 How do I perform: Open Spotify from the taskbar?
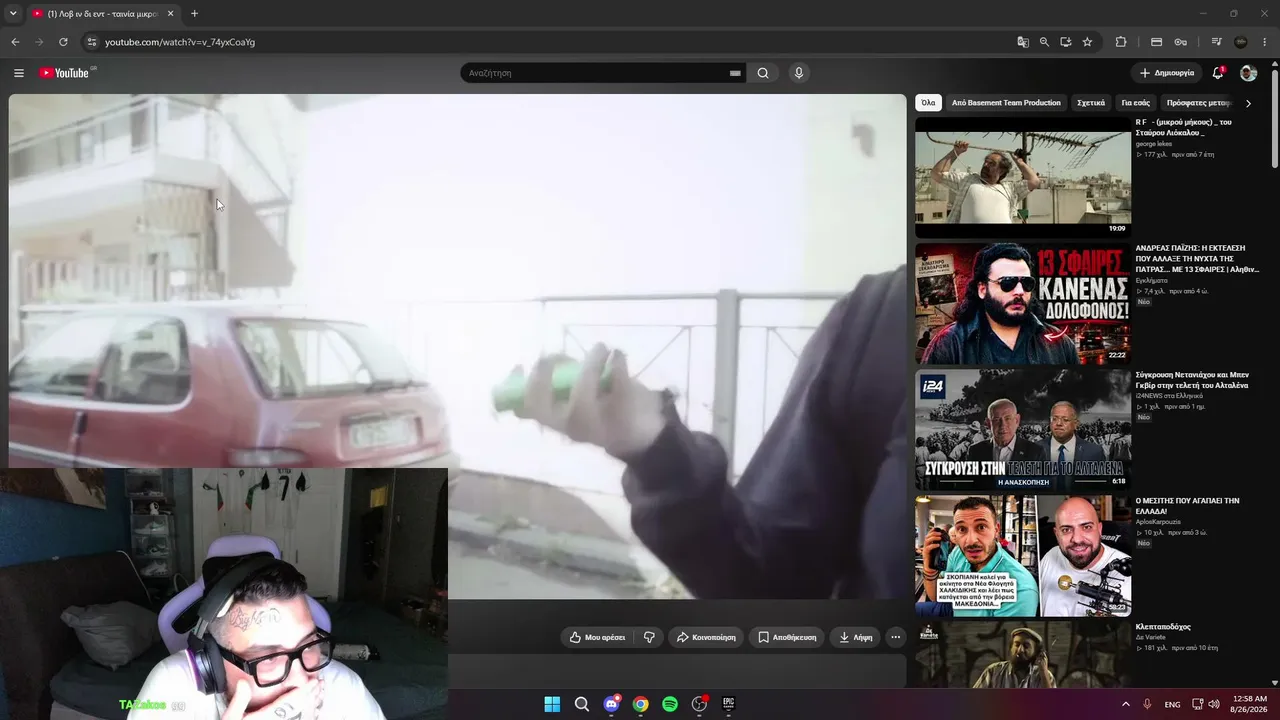(670, 704)
